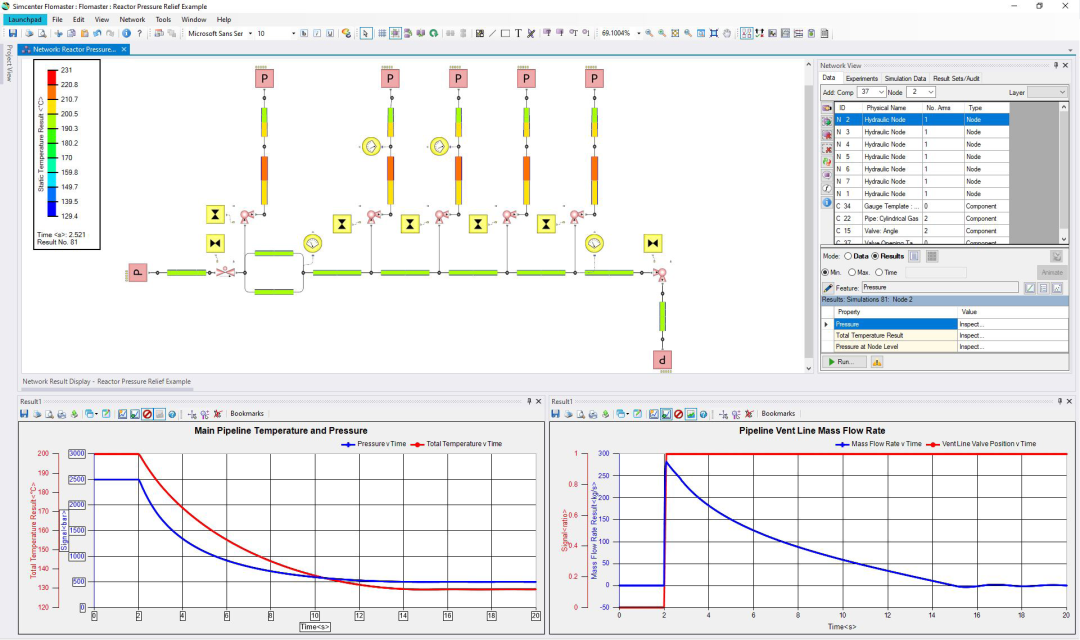Save the Main Pipeline chart using its Save icon

pyautogui.click(x=24, y=414)
